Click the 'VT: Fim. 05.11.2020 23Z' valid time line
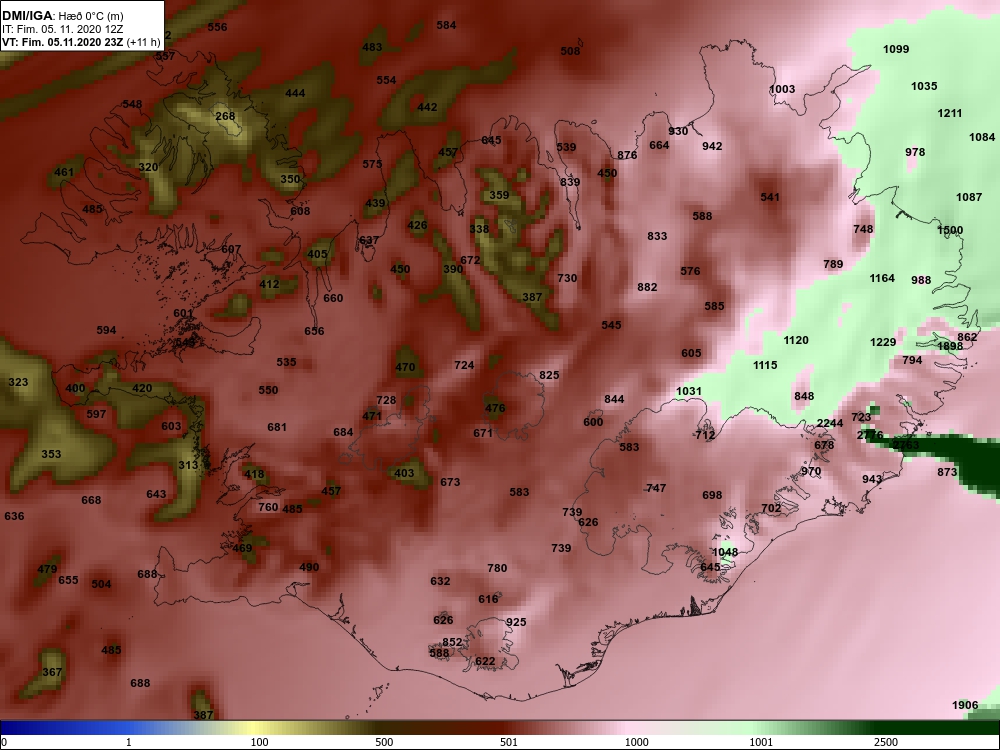This screenshot has width=1000, height=750. tap(62, 42)
